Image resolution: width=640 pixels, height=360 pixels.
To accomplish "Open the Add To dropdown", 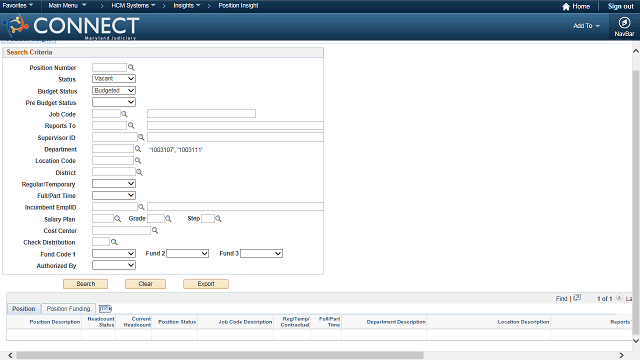I will click(x=586, y=26).
